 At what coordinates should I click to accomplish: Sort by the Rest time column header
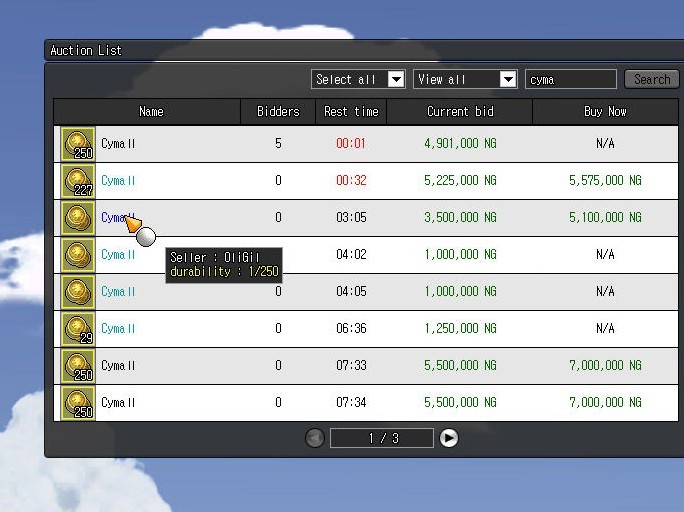351,112
